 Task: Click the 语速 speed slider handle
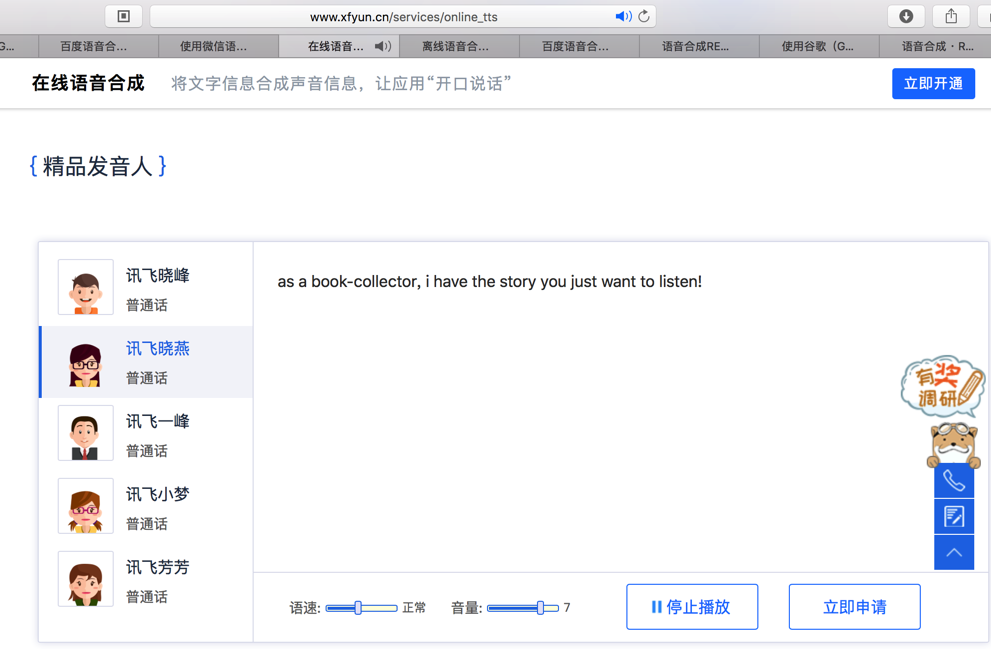(x=358, y=608)
